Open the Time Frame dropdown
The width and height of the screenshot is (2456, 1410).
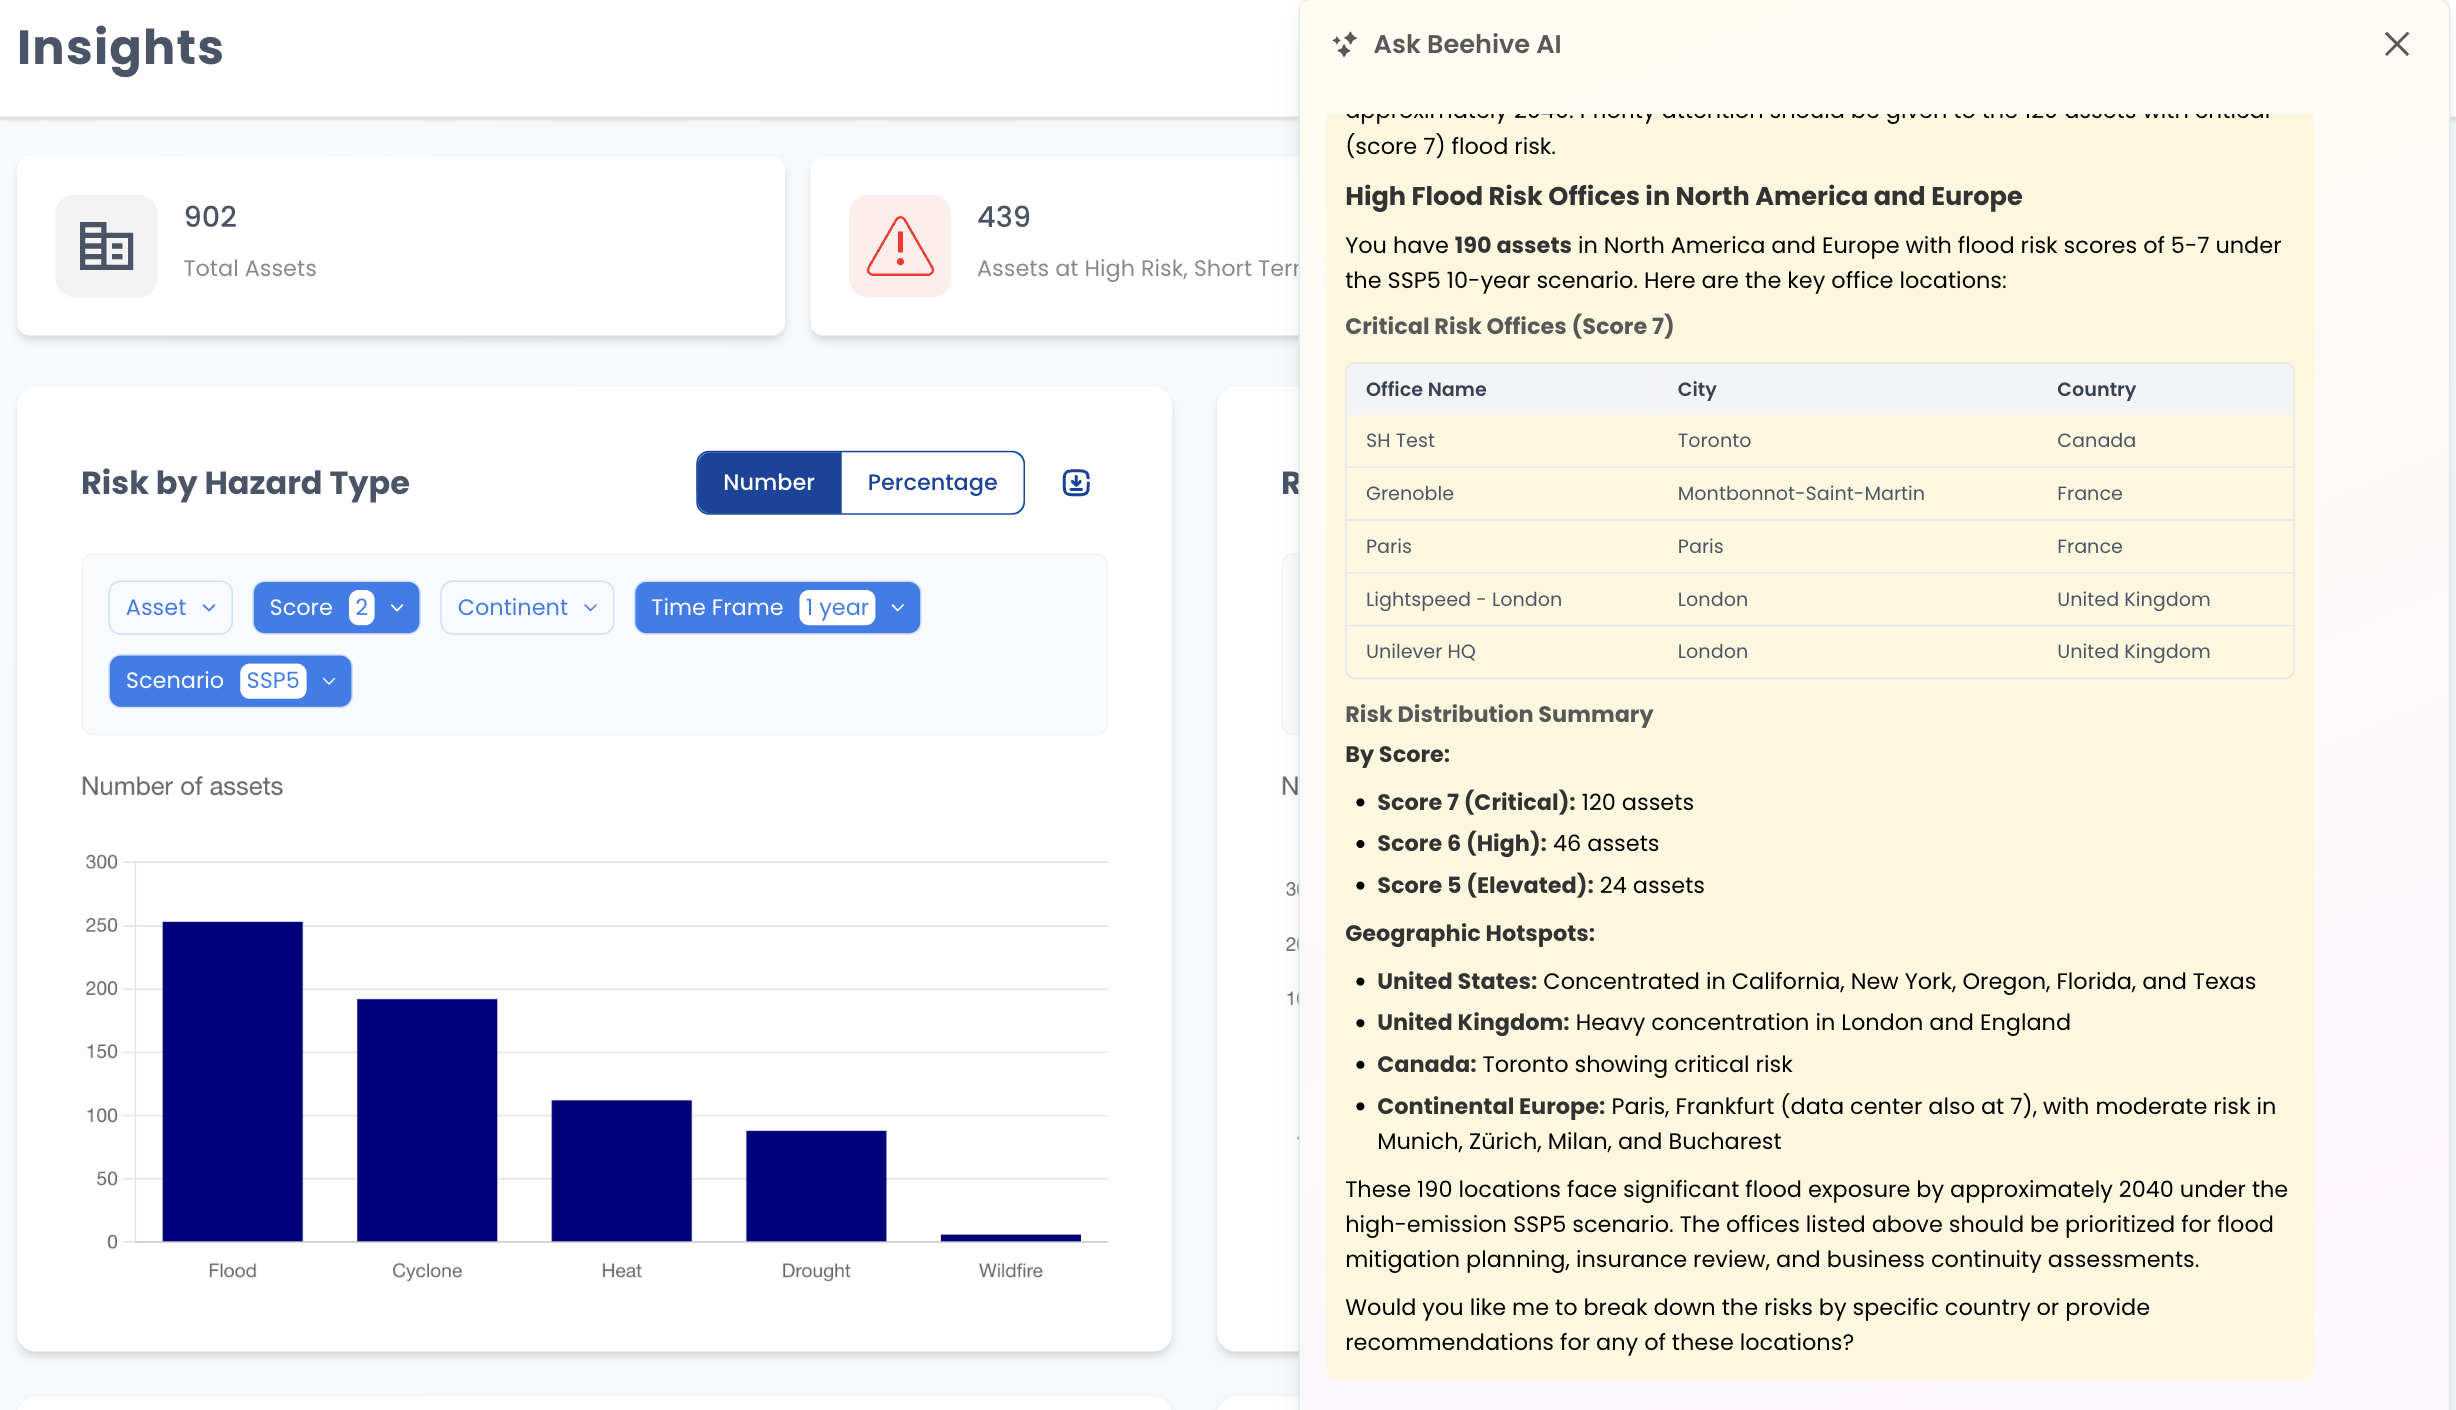pyautogui.click(x=777, y=607)
